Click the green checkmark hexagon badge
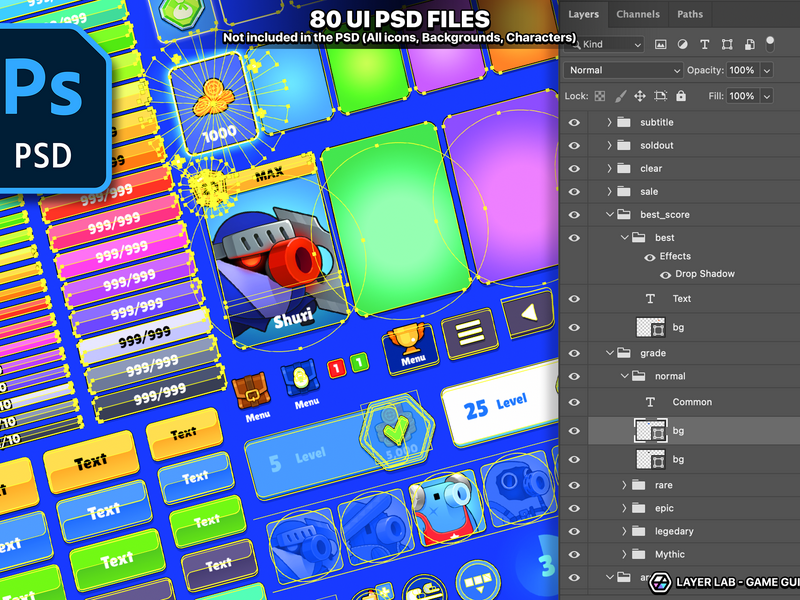 coord(397,430)
